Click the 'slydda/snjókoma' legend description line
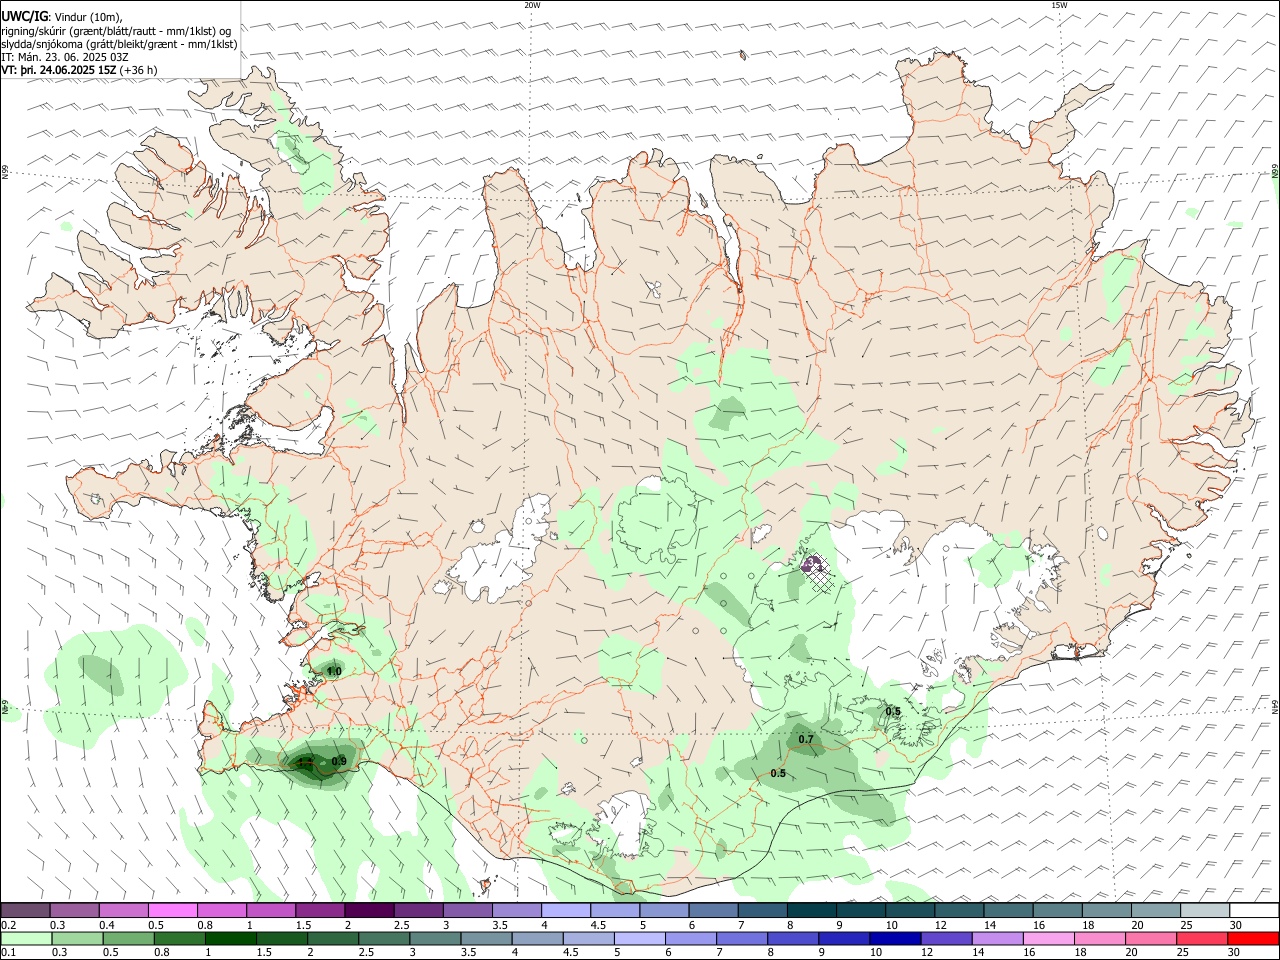This screenshot has height=960, width=1280. pos(119,44)
